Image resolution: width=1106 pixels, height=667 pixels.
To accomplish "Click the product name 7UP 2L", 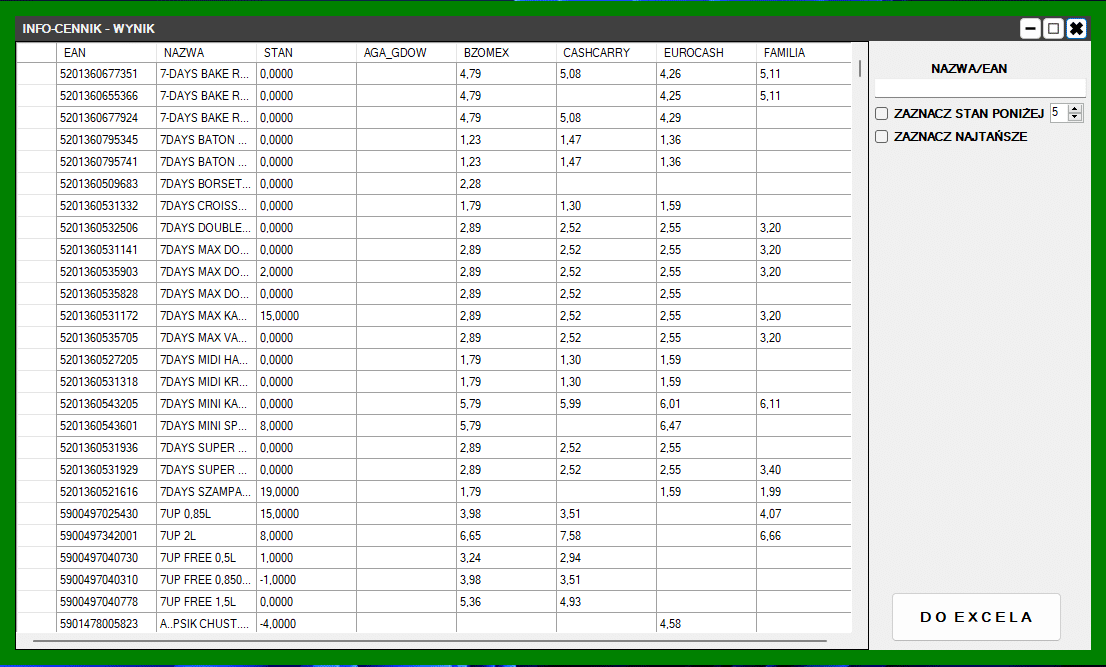I will click(x=206, y=536).
